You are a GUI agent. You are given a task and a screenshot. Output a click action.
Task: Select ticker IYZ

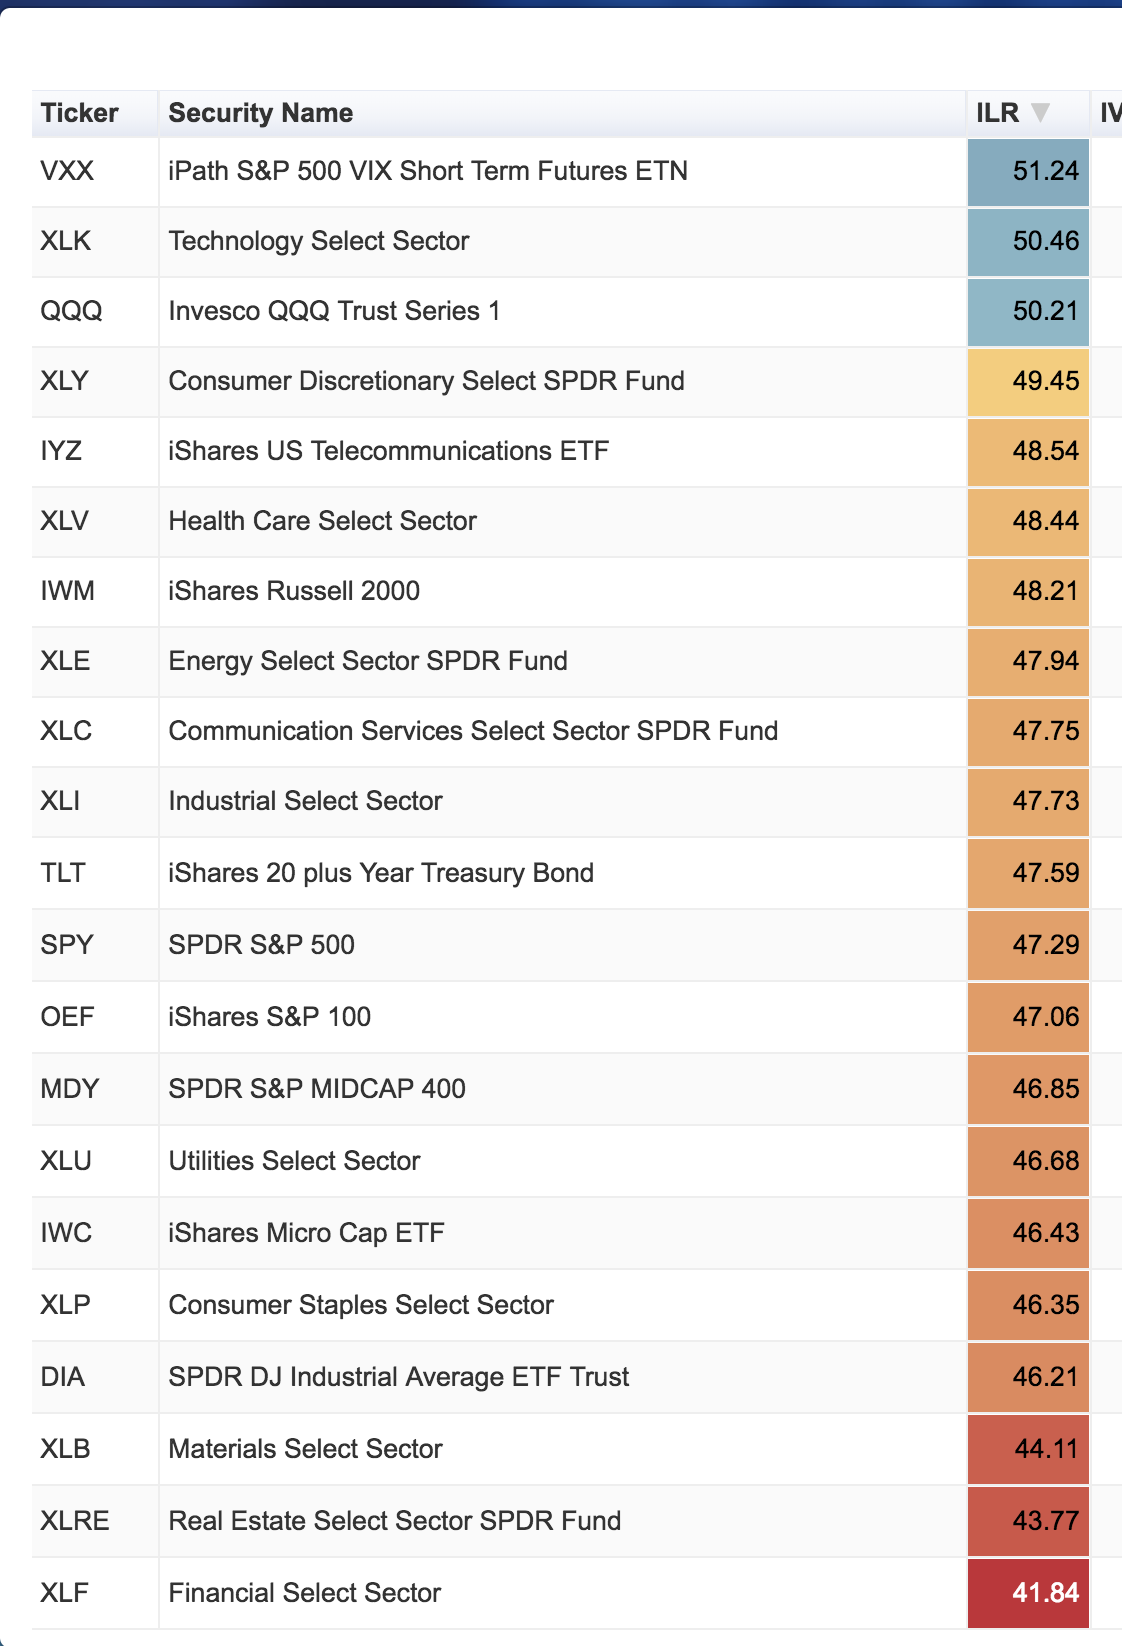tap(61, 451)
